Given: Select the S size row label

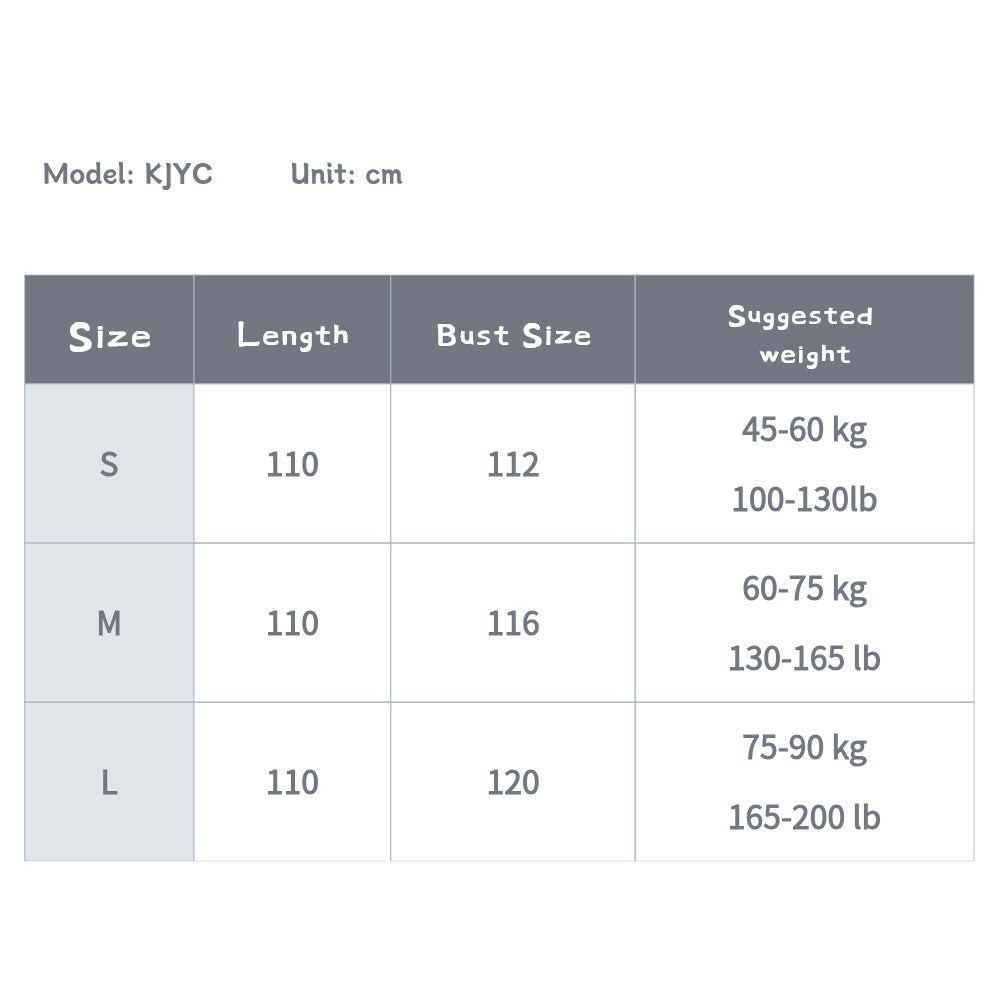Looking at the screenshot, I should point(109,464).
